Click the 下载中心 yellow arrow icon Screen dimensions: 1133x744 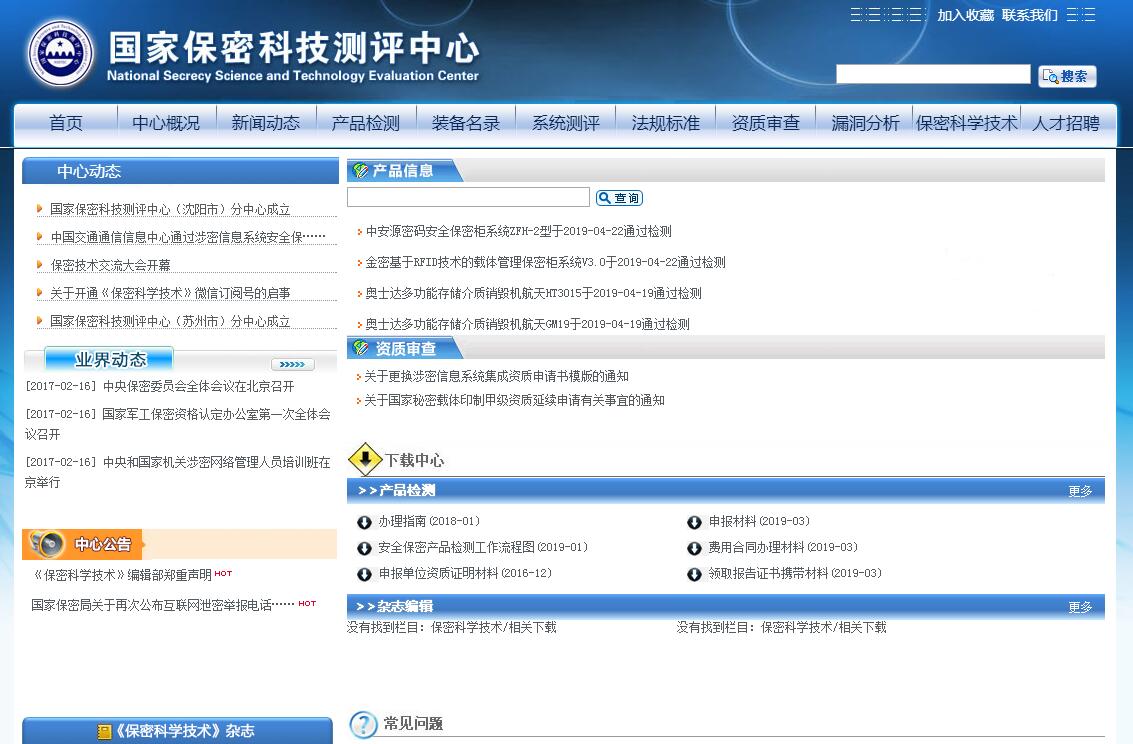pos(365,460)
